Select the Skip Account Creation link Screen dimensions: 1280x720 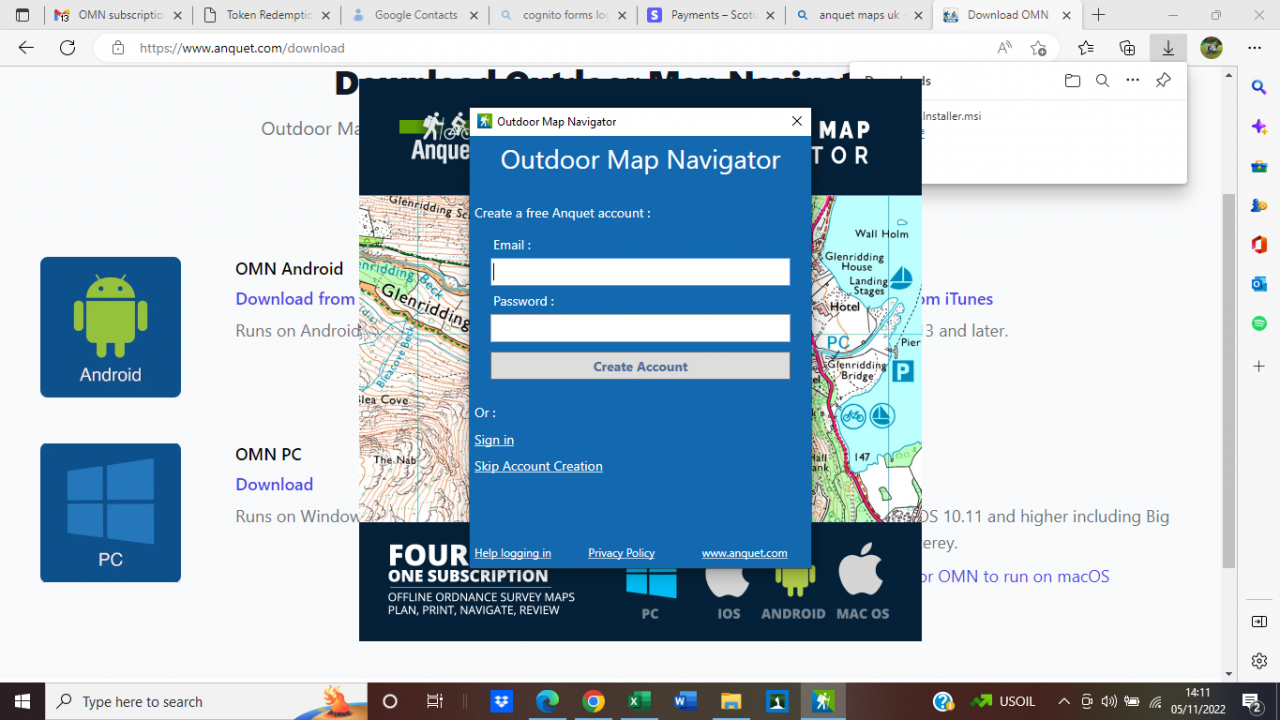pyautogui.click(x=538, y=466)
